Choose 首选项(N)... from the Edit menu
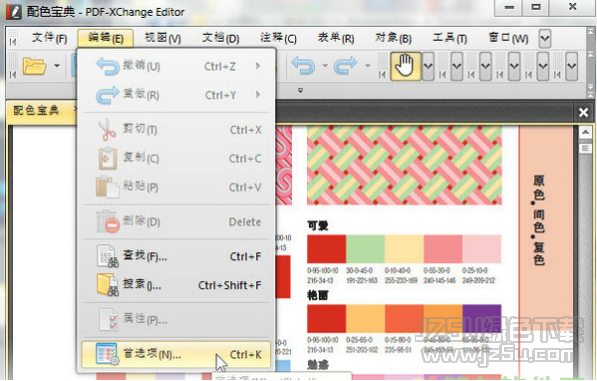The width and height of the screenshot is (597, 381). tap(176, 354)
